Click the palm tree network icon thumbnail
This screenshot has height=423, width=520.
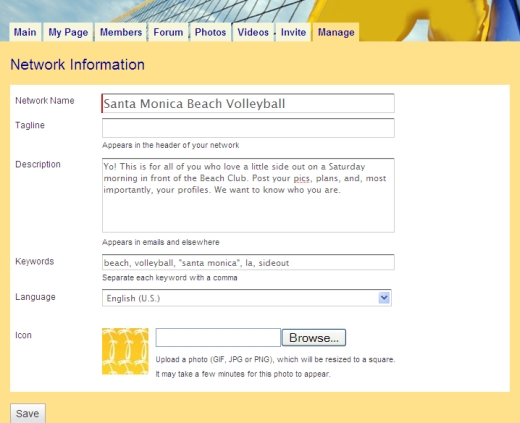point(125,351)
